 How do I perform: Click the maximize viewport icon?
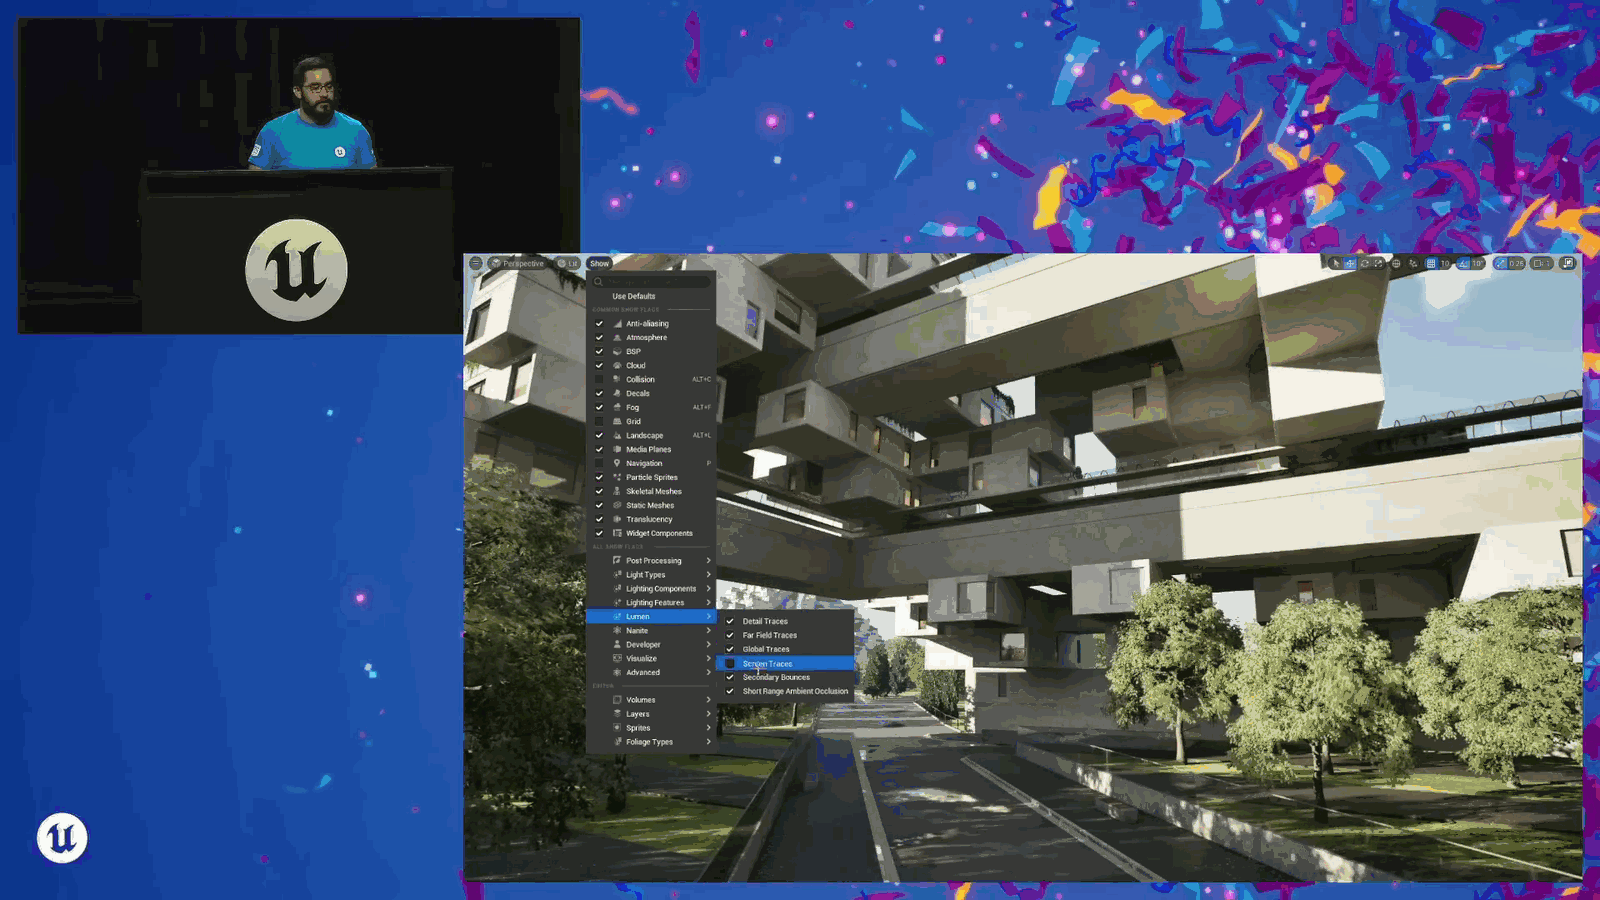point(1567,263)
